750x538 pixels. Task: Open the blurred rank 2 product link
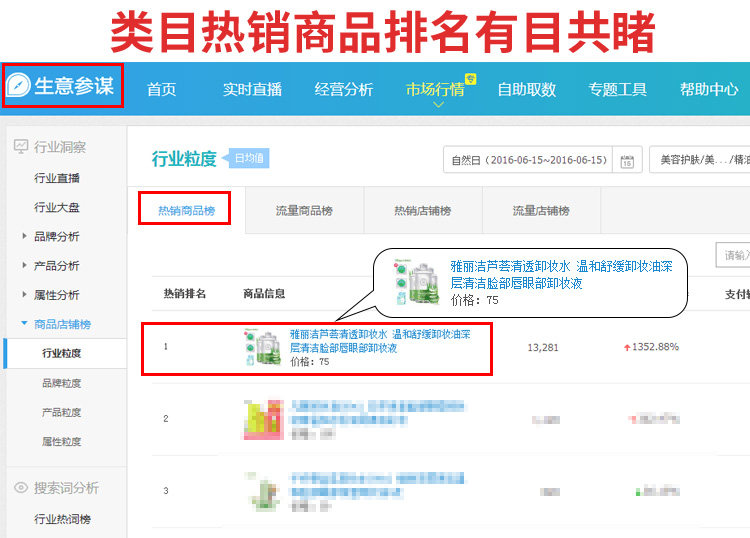coord(378,413)
